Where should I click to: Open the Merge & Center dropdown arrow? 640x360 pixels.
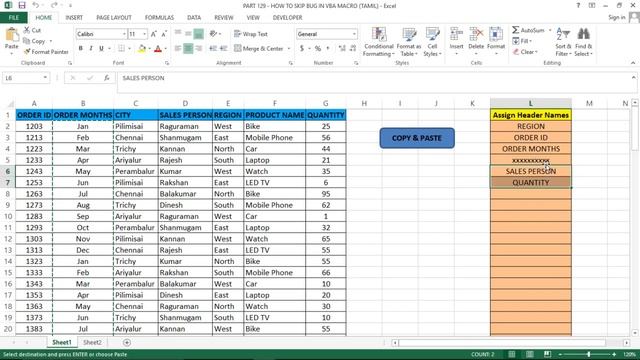pyautogui.click(x=289, y=49)
